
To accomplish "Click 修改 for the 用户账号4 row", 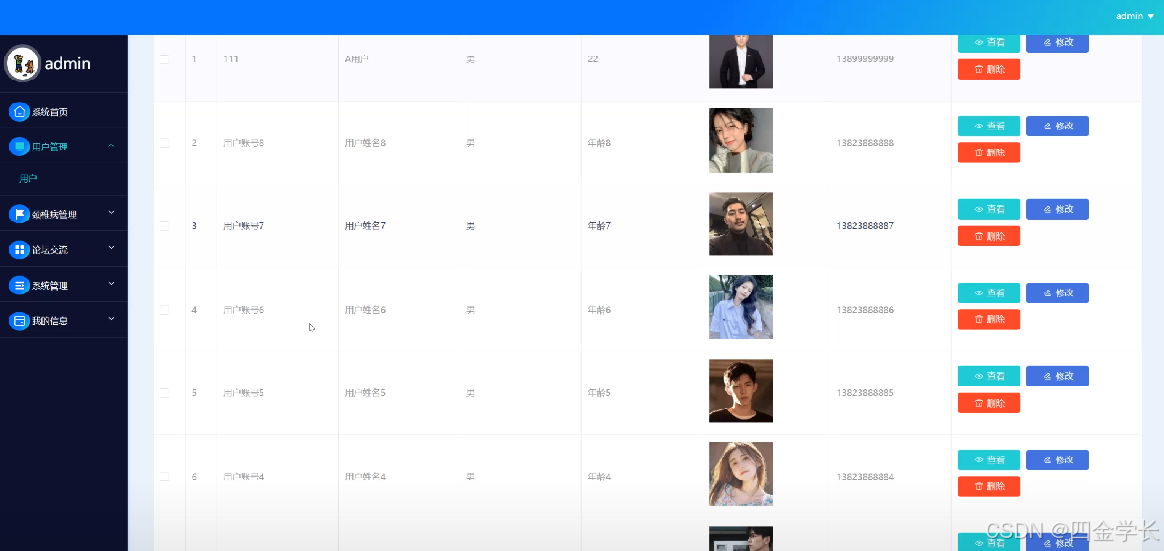I will 1057,460.
